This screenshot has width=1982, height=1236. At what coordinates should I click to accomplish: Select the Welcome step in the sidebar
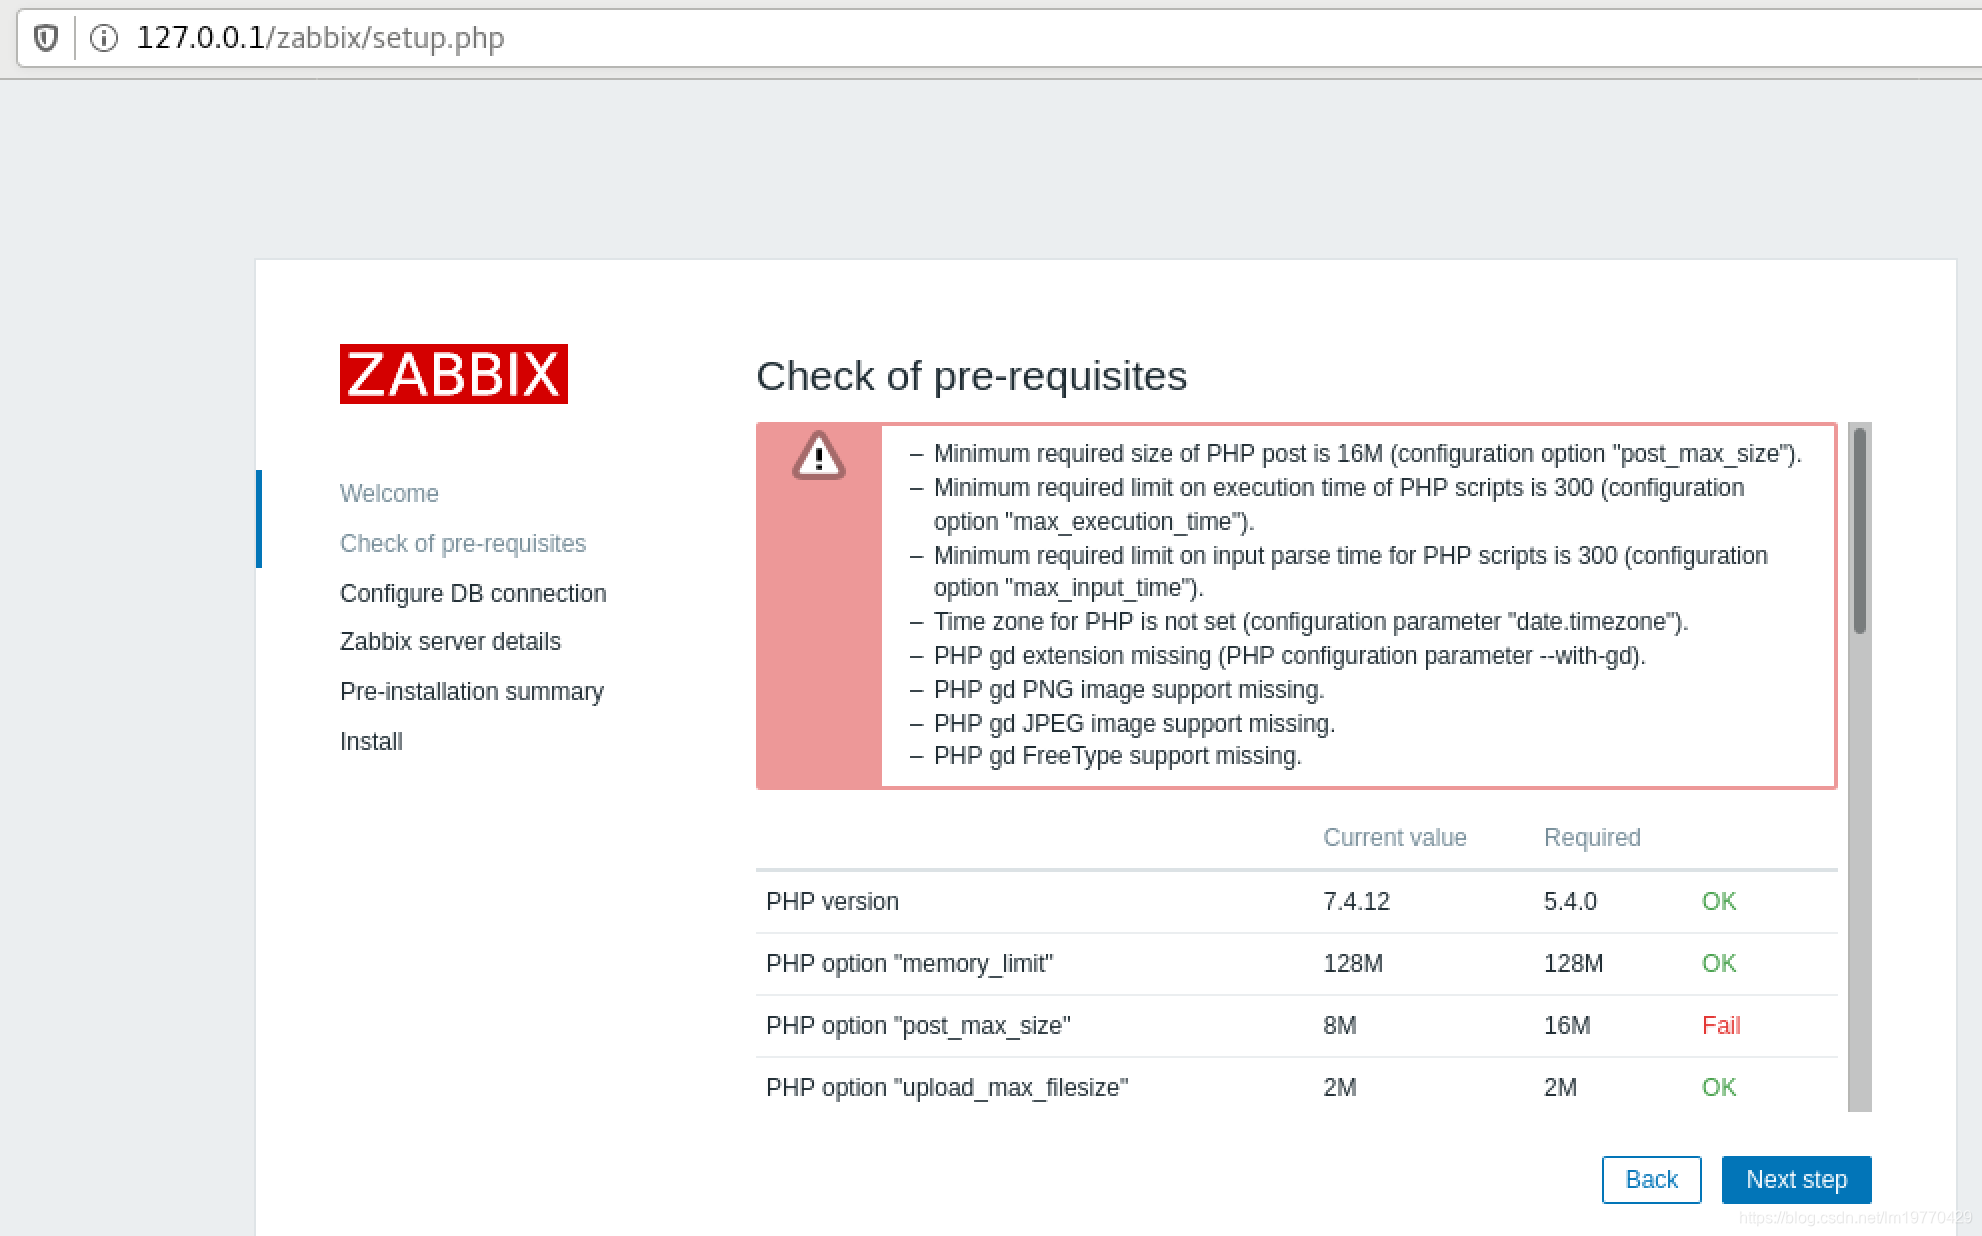(389, 493)
